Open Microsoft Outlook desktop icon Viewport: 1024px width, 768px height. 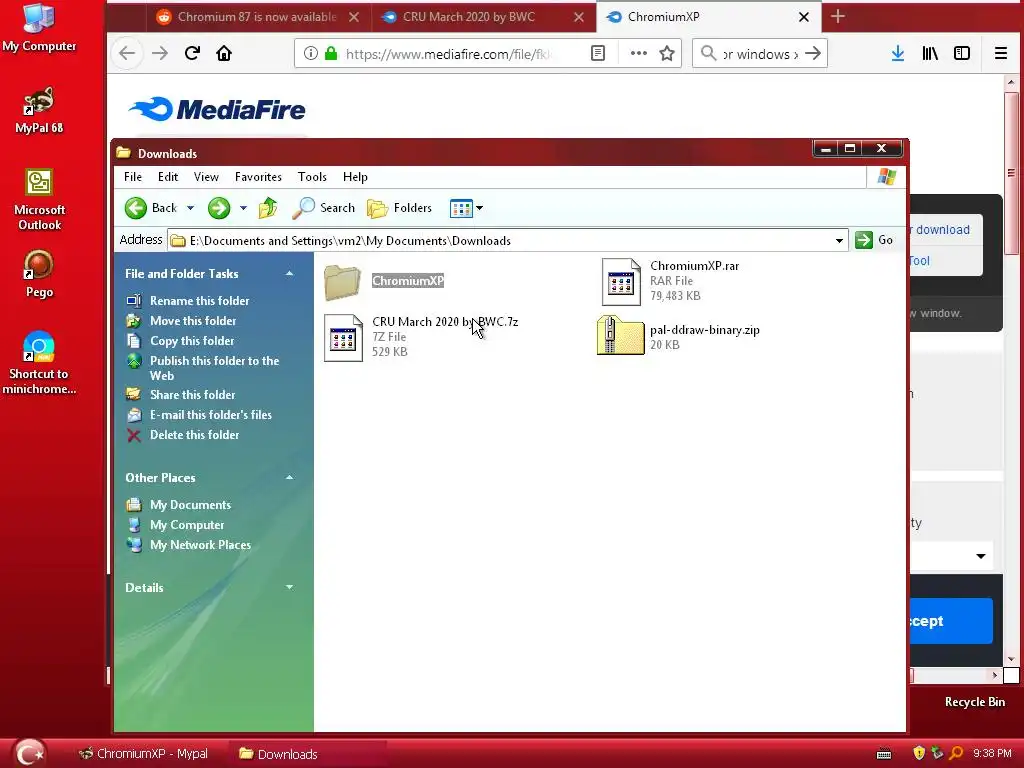tap(39, 199)
